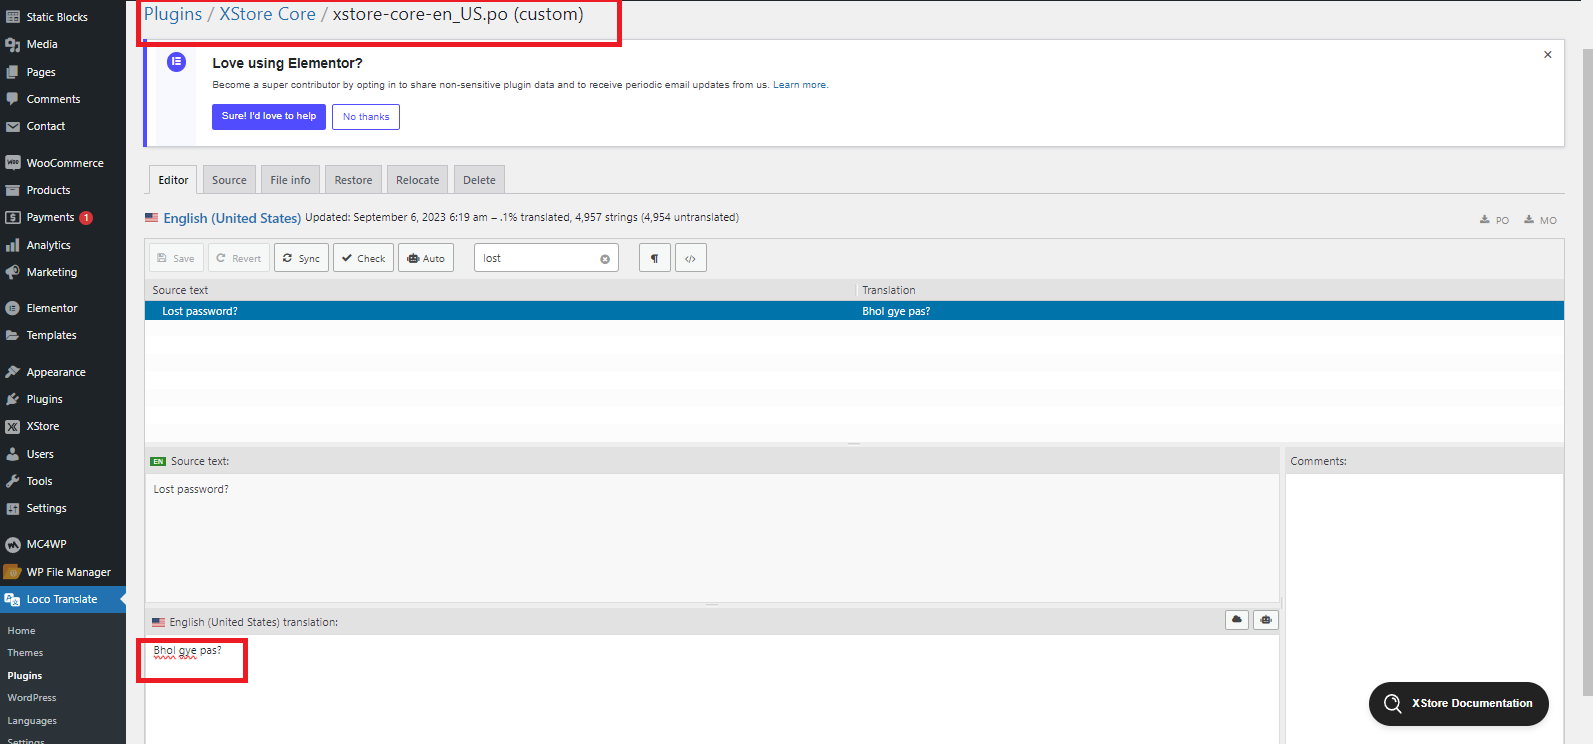Image resolution: width=1593 pixels, height=744 pixels.
Task: Click Loco Translate menu item
Action: pyautogui.click(x=63, y=599)
